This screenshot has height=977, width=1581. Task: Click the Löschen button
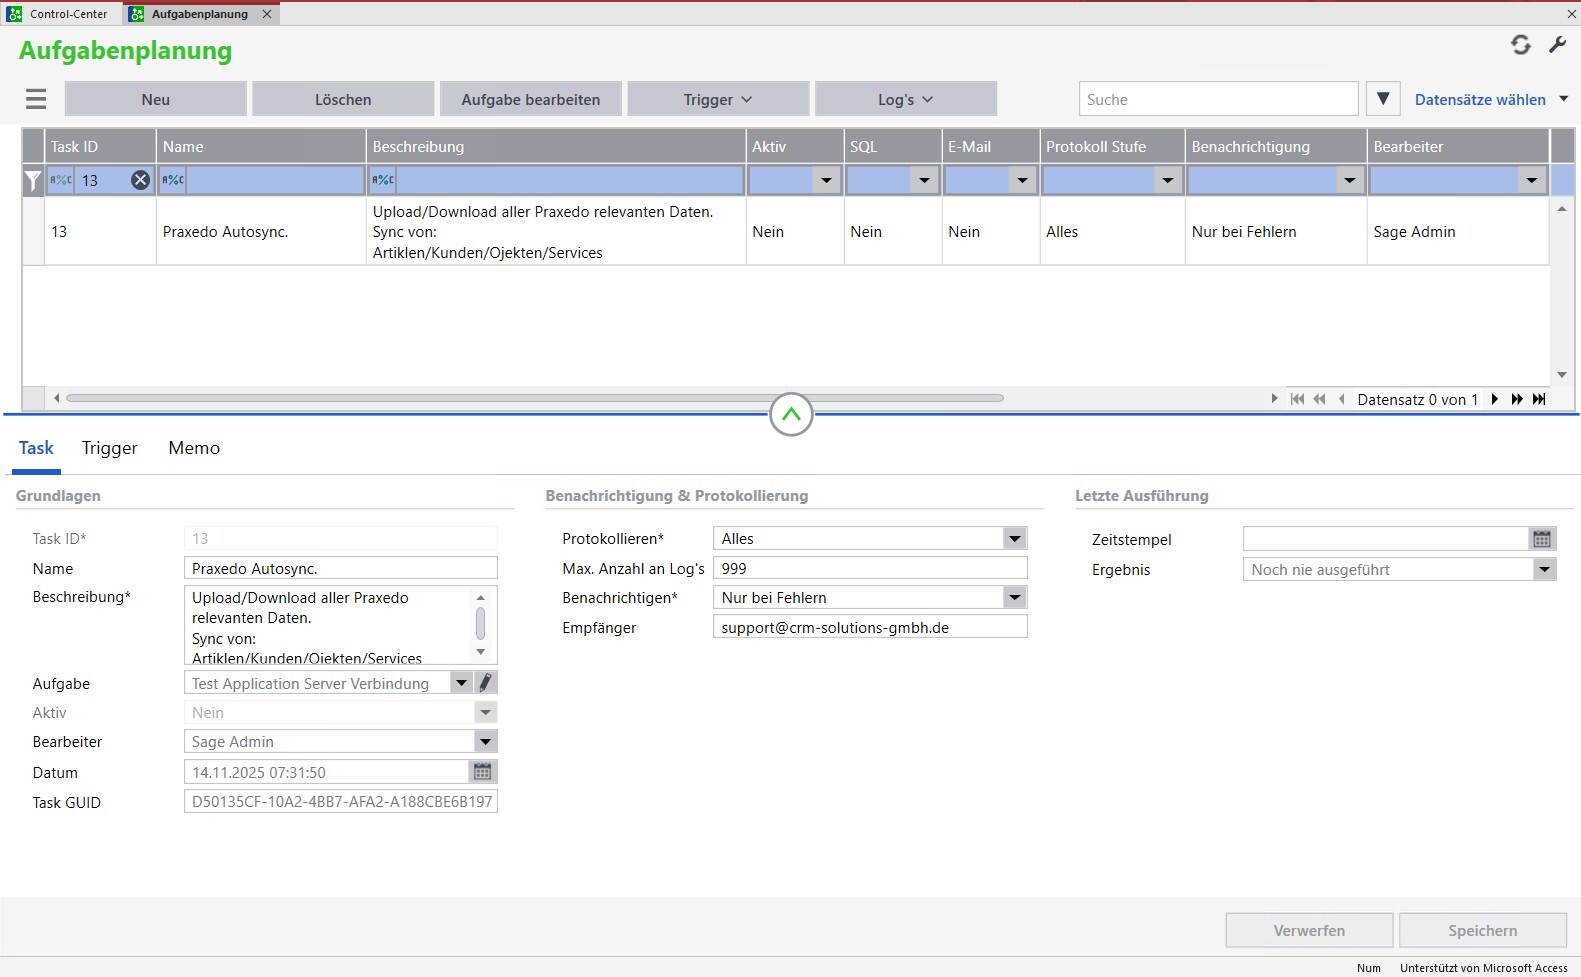(x=343, y=99)
